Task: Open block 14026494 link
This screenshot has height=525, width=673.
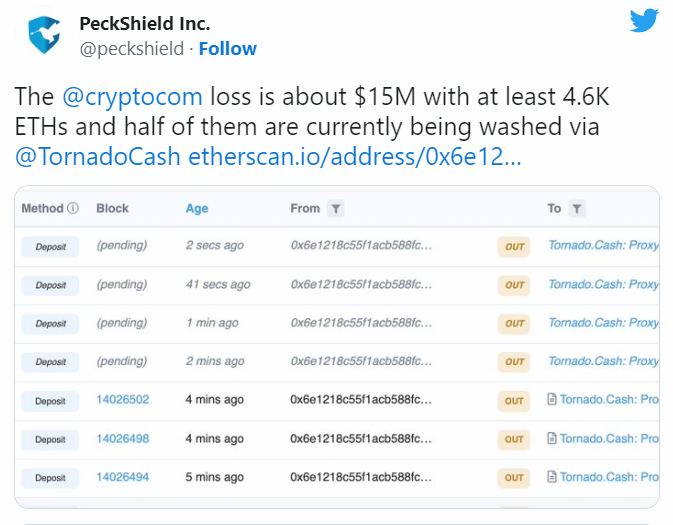Action: (x=122, y=478)
